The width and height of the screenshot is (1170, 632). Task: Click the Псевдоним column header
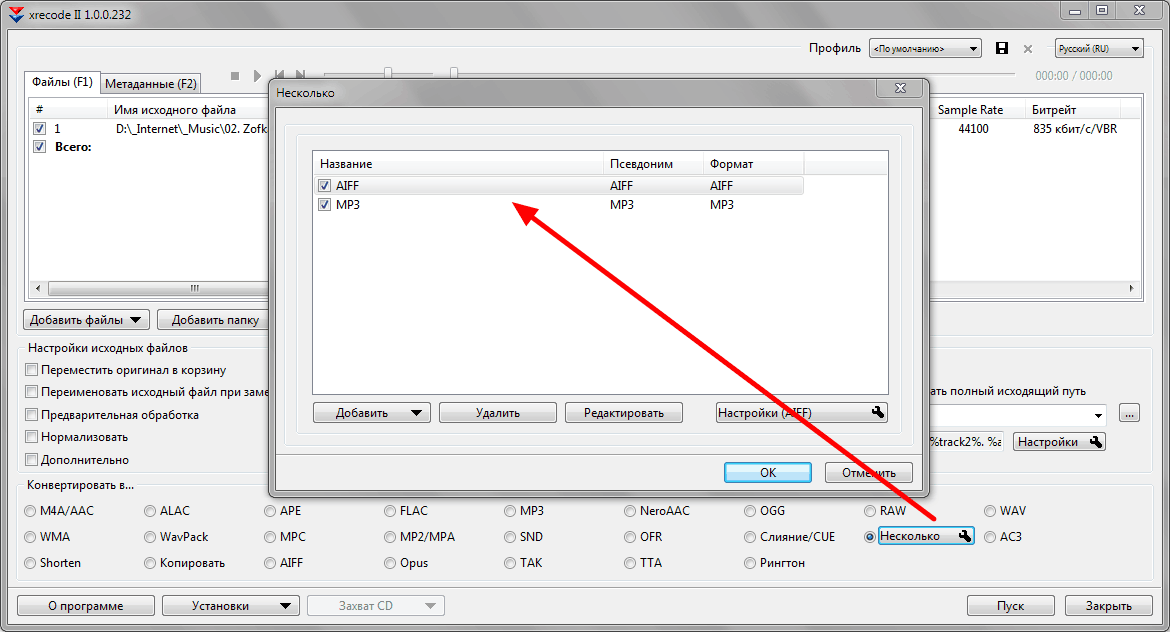[641, 163]
